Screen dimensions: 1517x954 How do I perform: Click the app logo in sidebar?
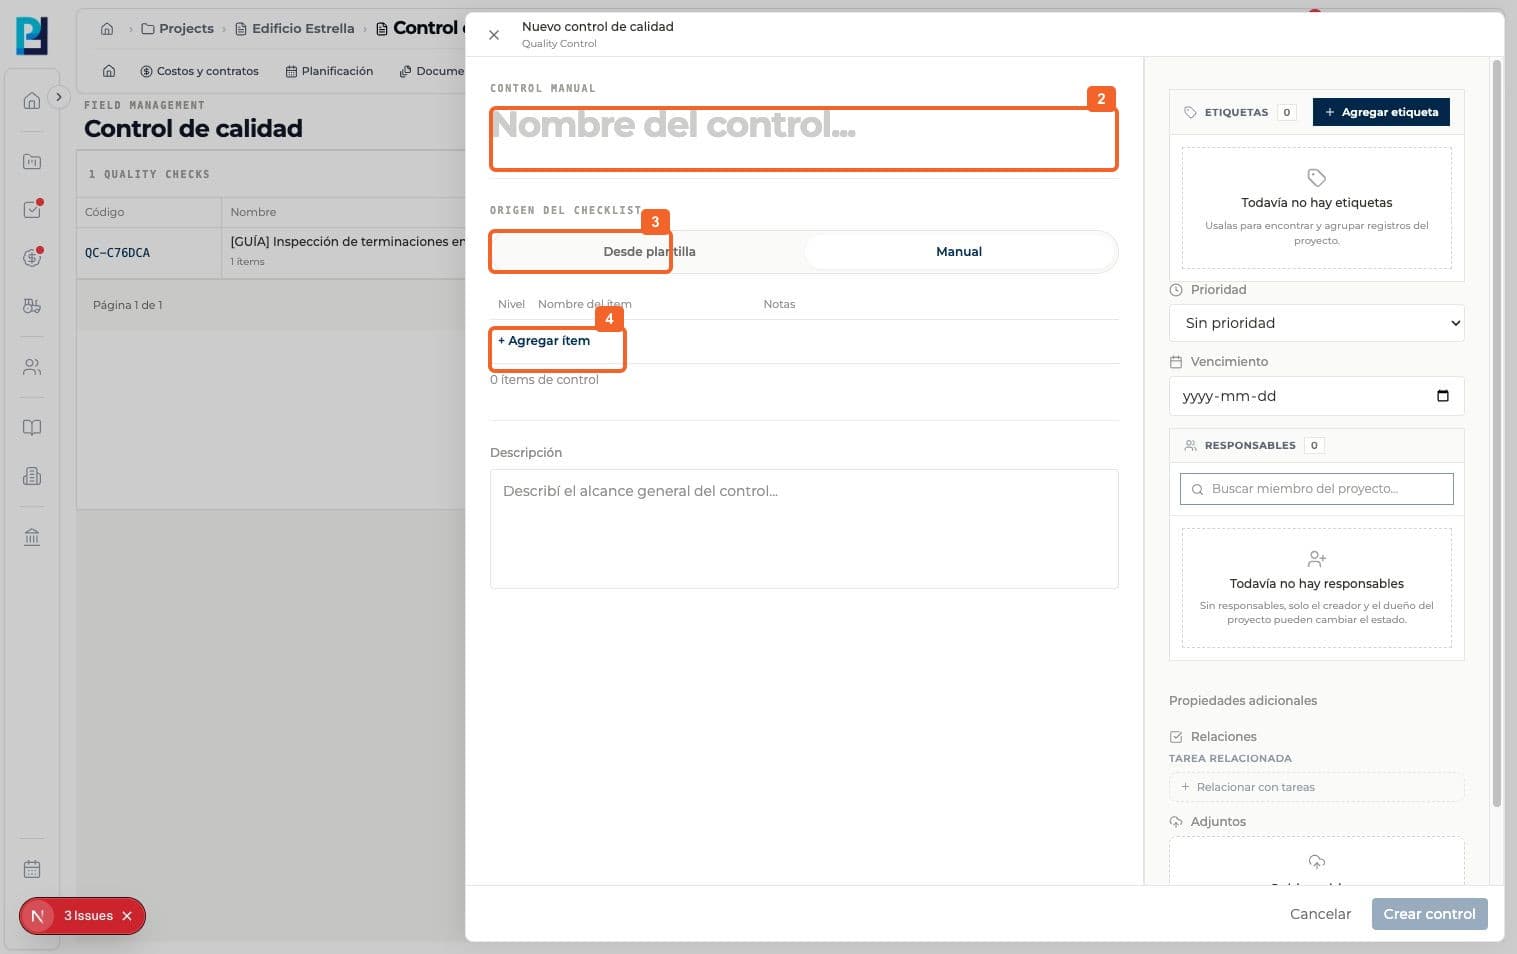32,35
